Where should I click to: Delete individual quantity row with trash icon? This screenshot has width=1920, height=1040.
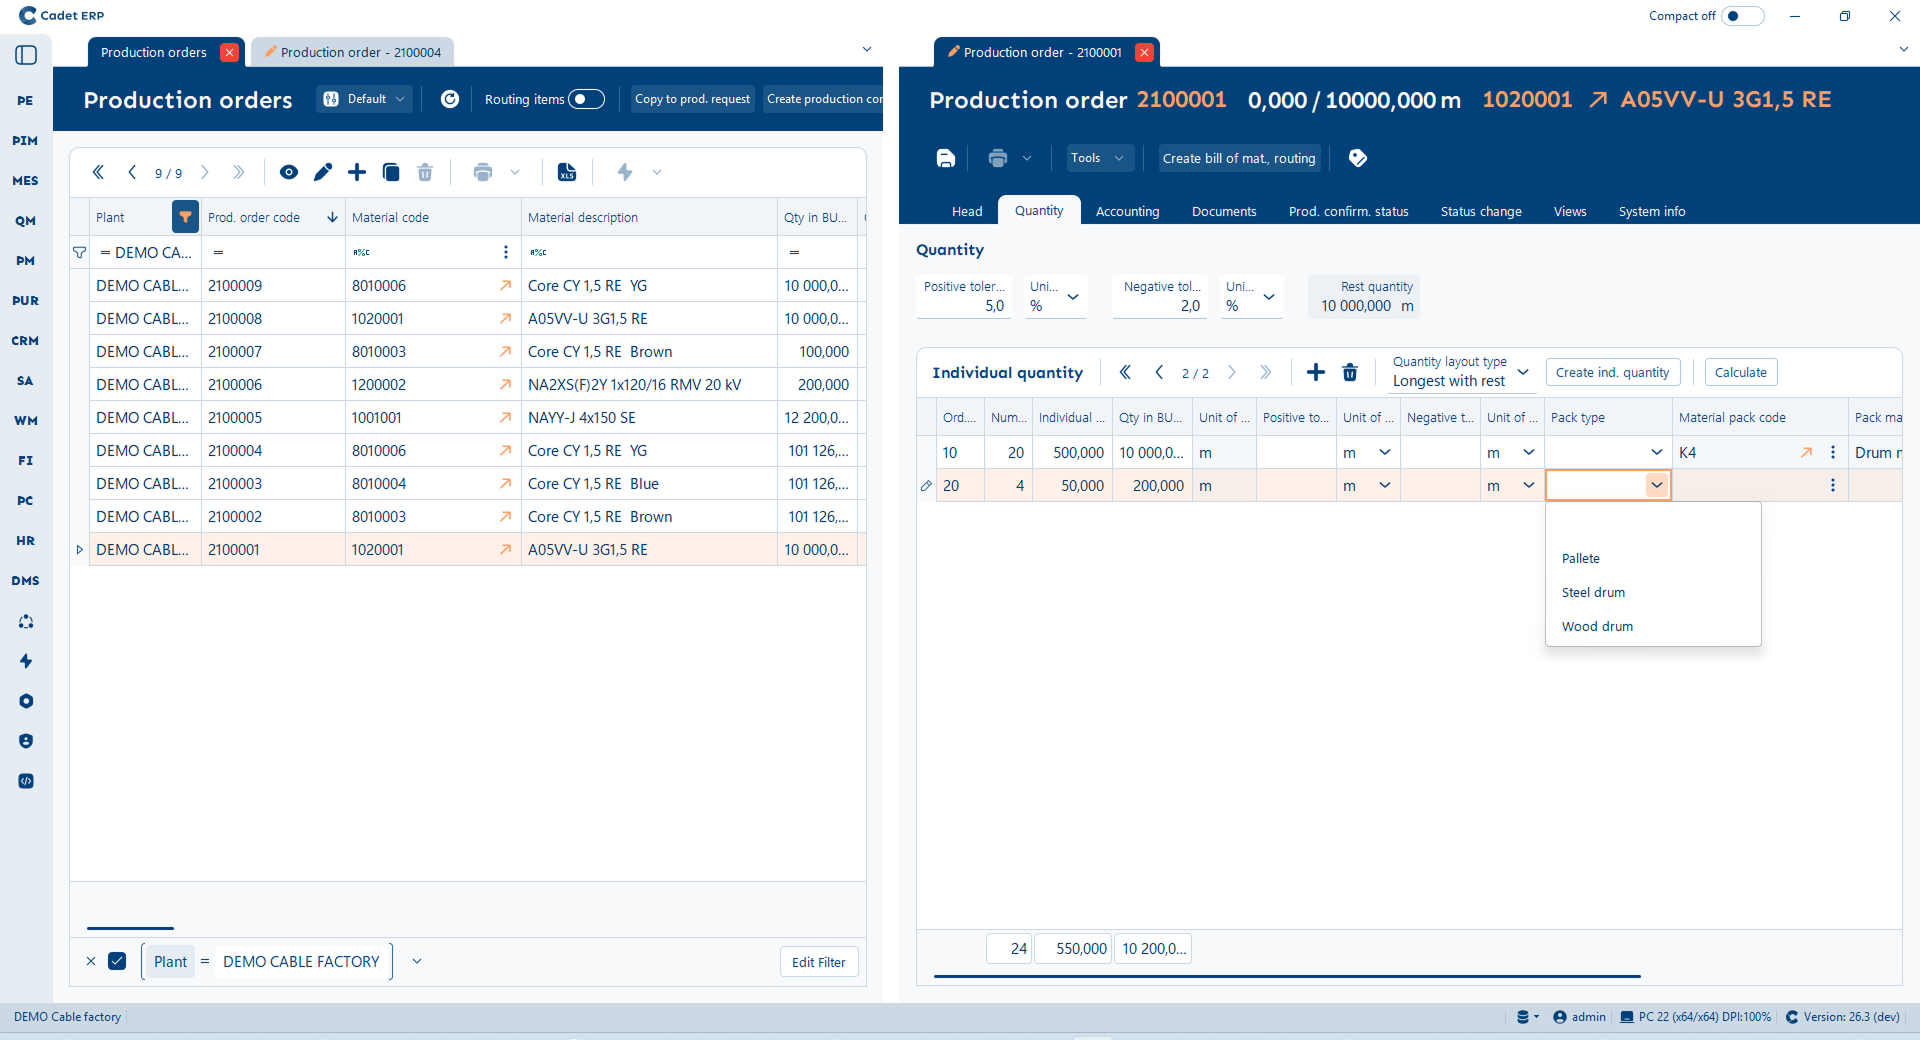coord(1350,372)
